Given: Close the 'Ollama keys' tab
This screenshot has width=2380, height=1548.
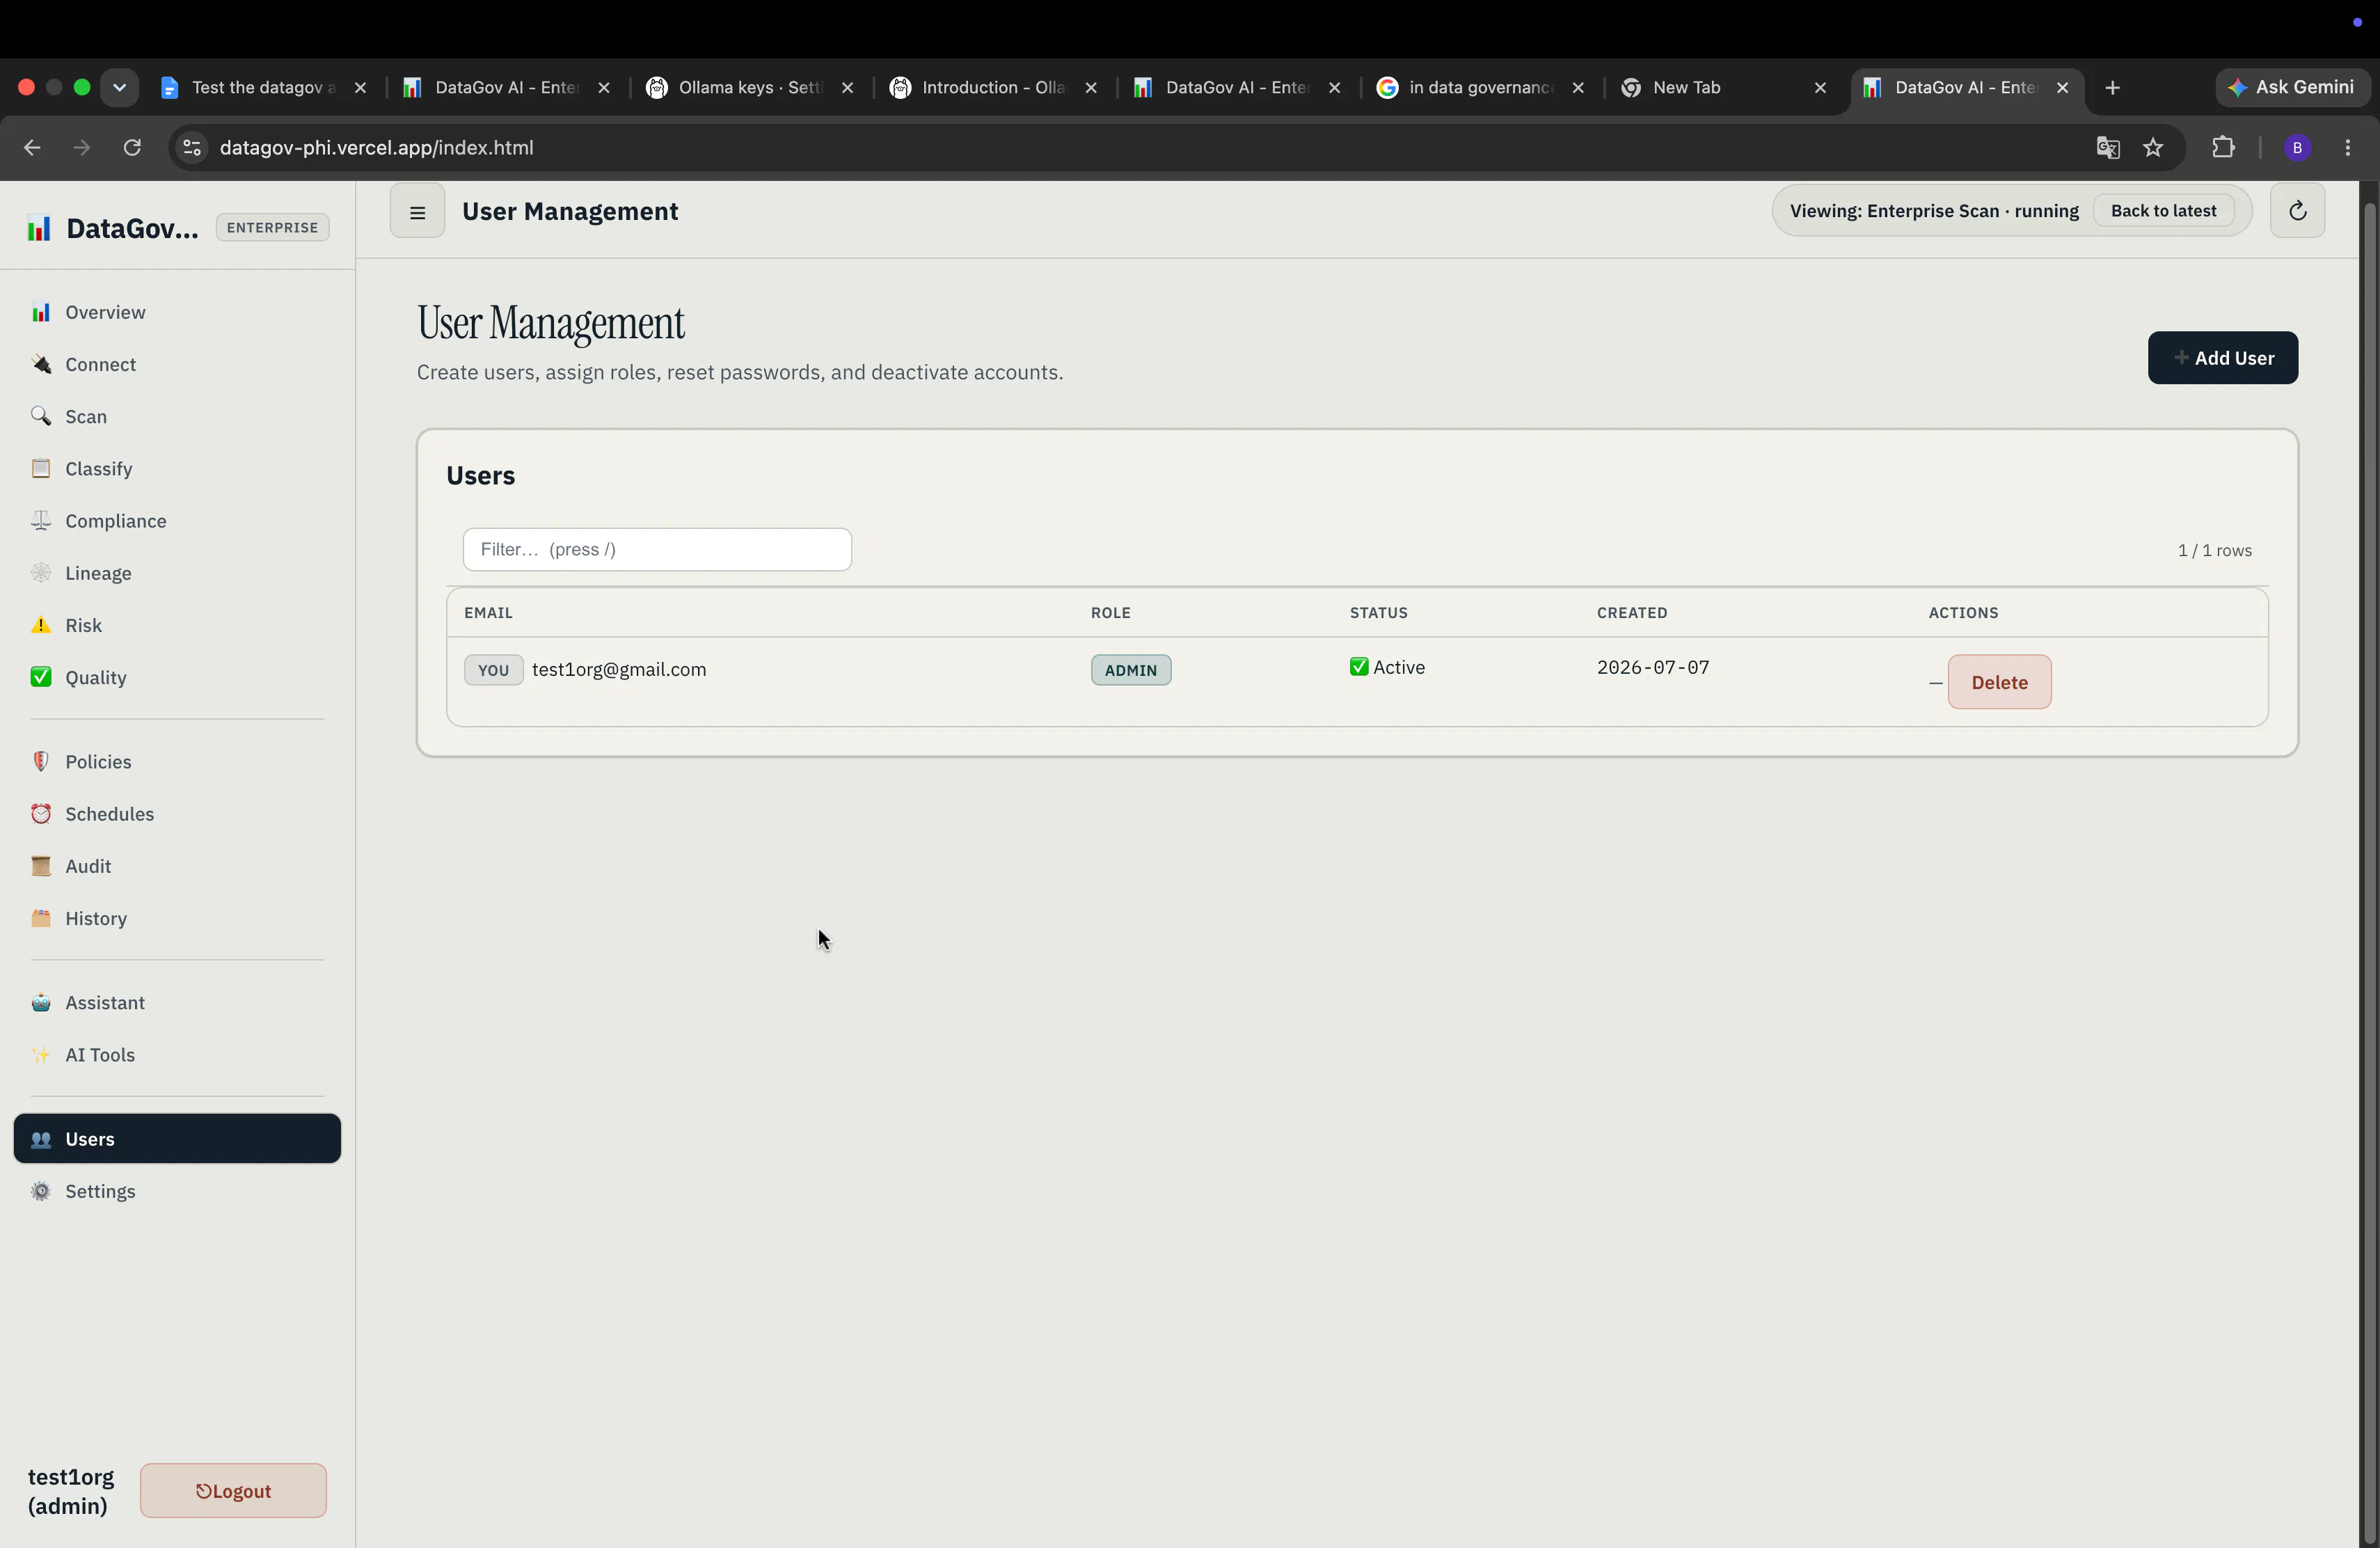Looking at the screenshot, I should [847, 88].
